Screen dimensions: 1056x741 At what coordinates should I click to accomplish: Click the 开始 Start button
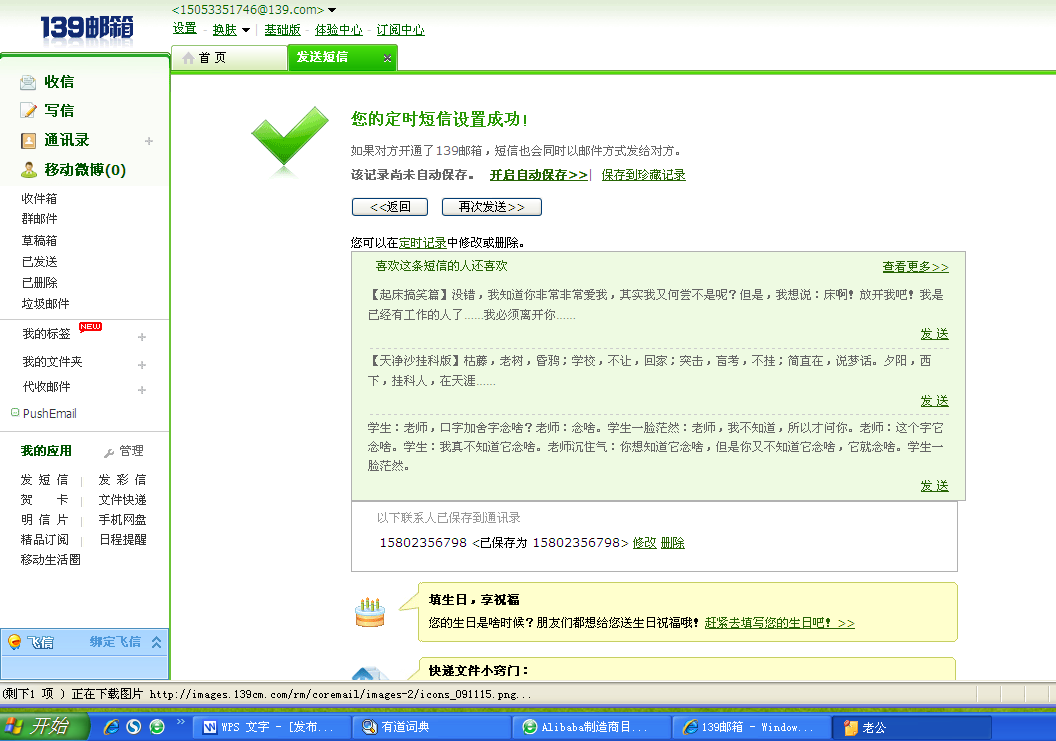[x=43, y=726]
